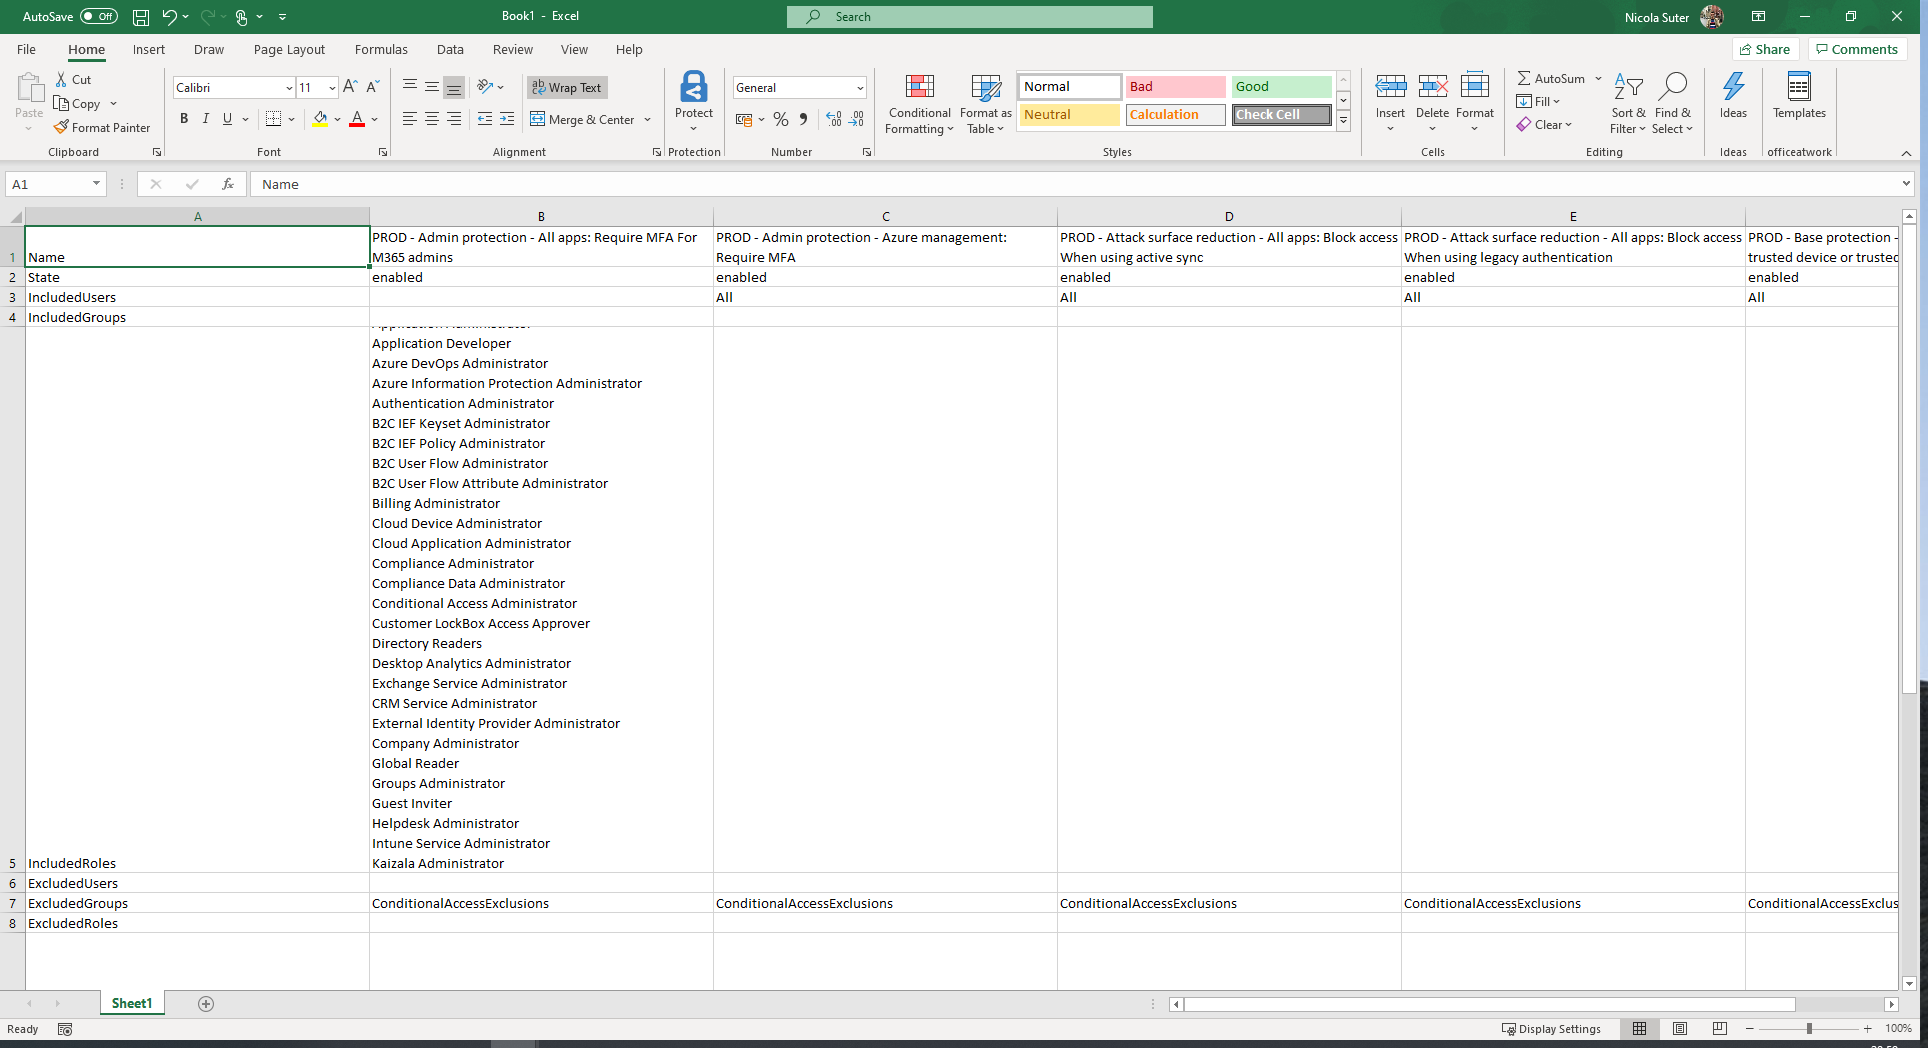Switch to the Page Layout tab
1928x1048 pixels.
[x=289, y=49]
